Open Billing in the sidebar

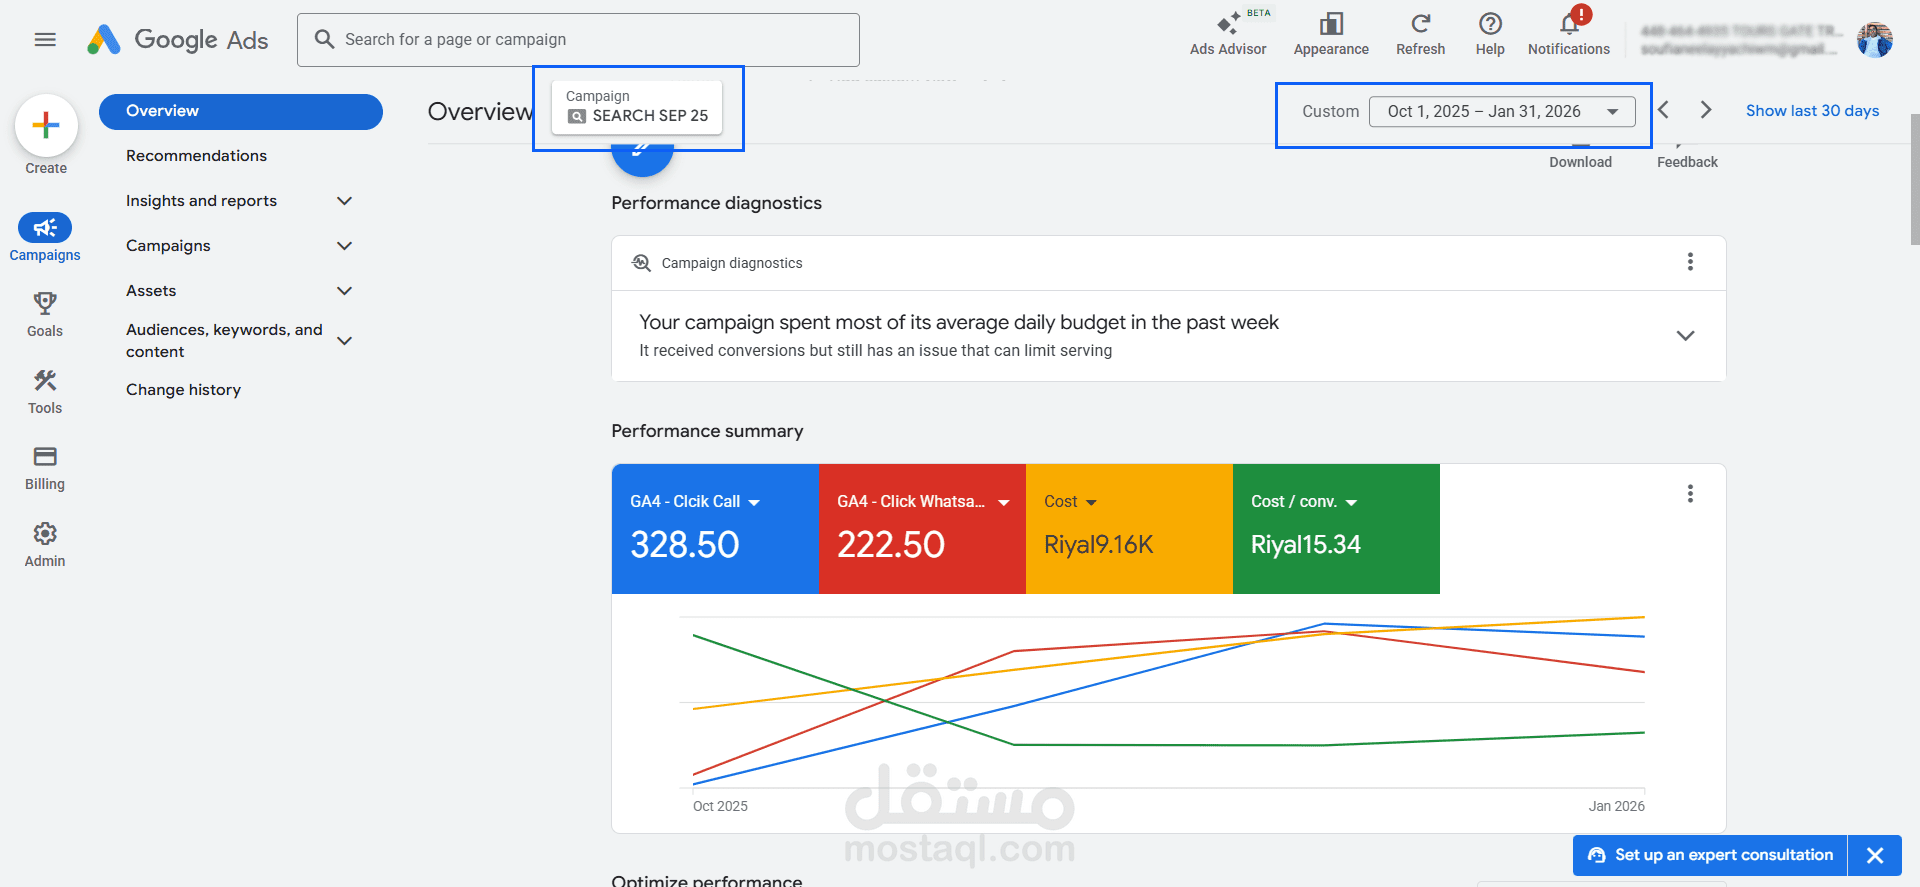click(45, 467)
